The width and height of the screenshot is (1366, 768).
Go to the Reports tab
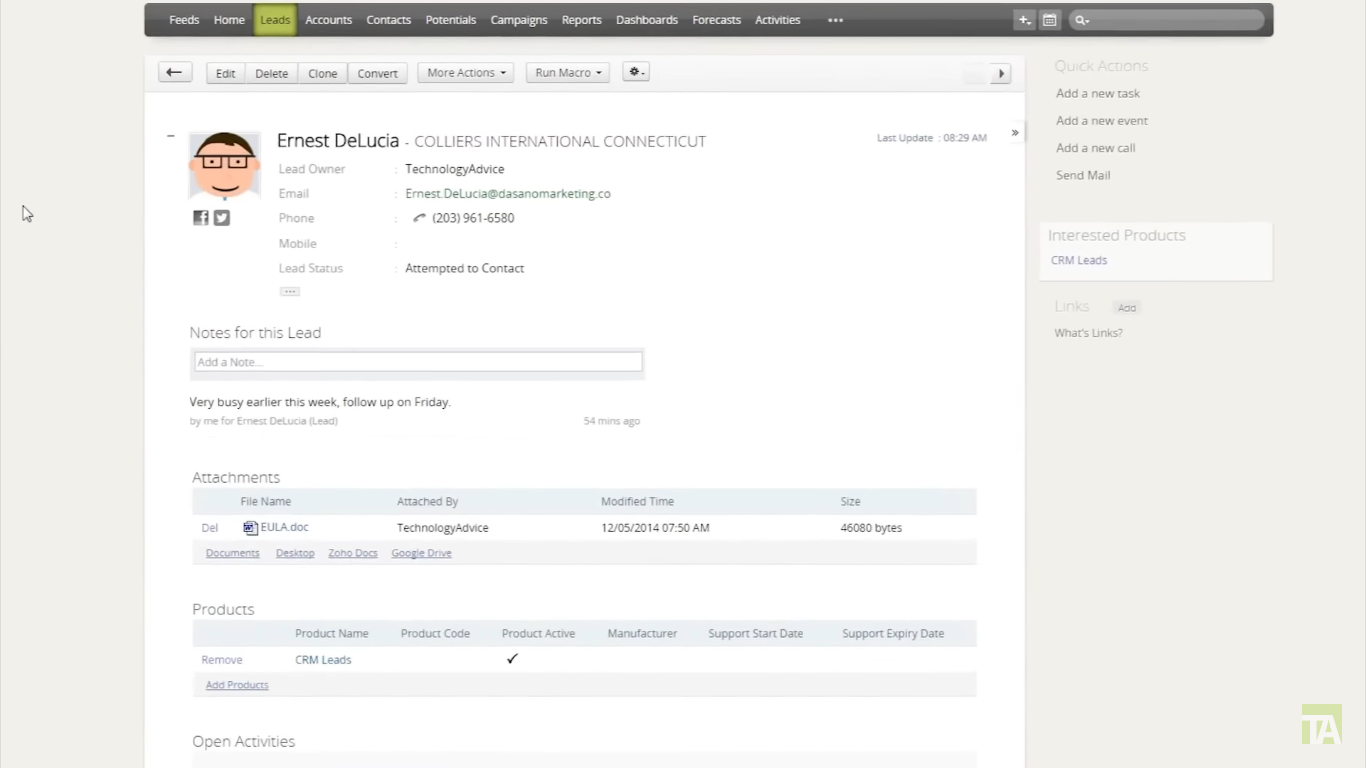pyautogui.click(x=582, y=20)
